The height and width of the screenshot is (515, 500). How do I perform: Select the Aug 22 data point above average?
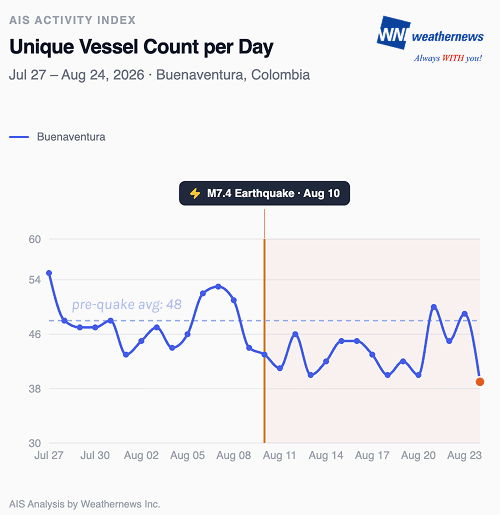[464, 313]
